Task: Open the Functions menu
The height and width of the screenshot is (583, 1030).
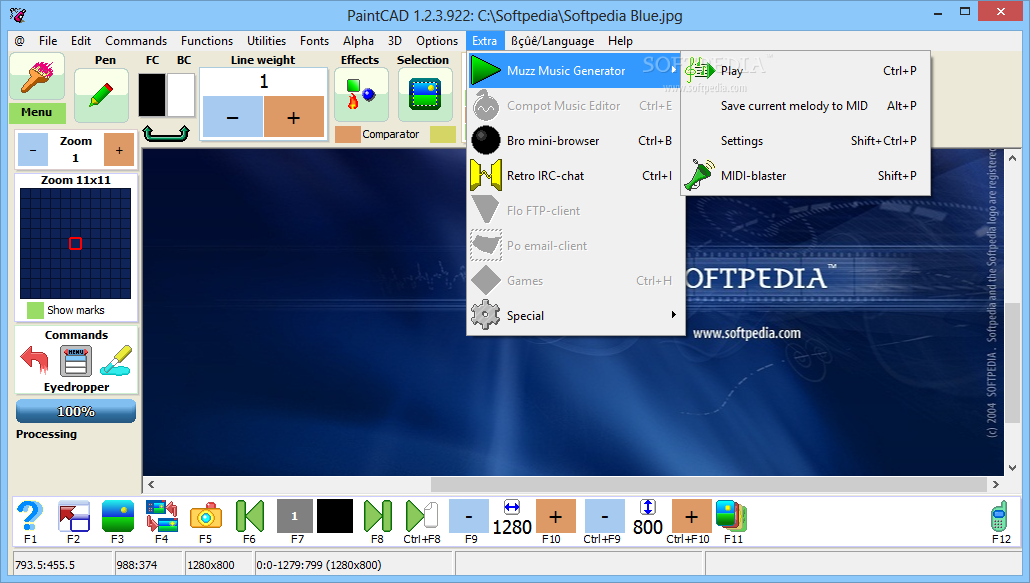Action: point(207,41)
